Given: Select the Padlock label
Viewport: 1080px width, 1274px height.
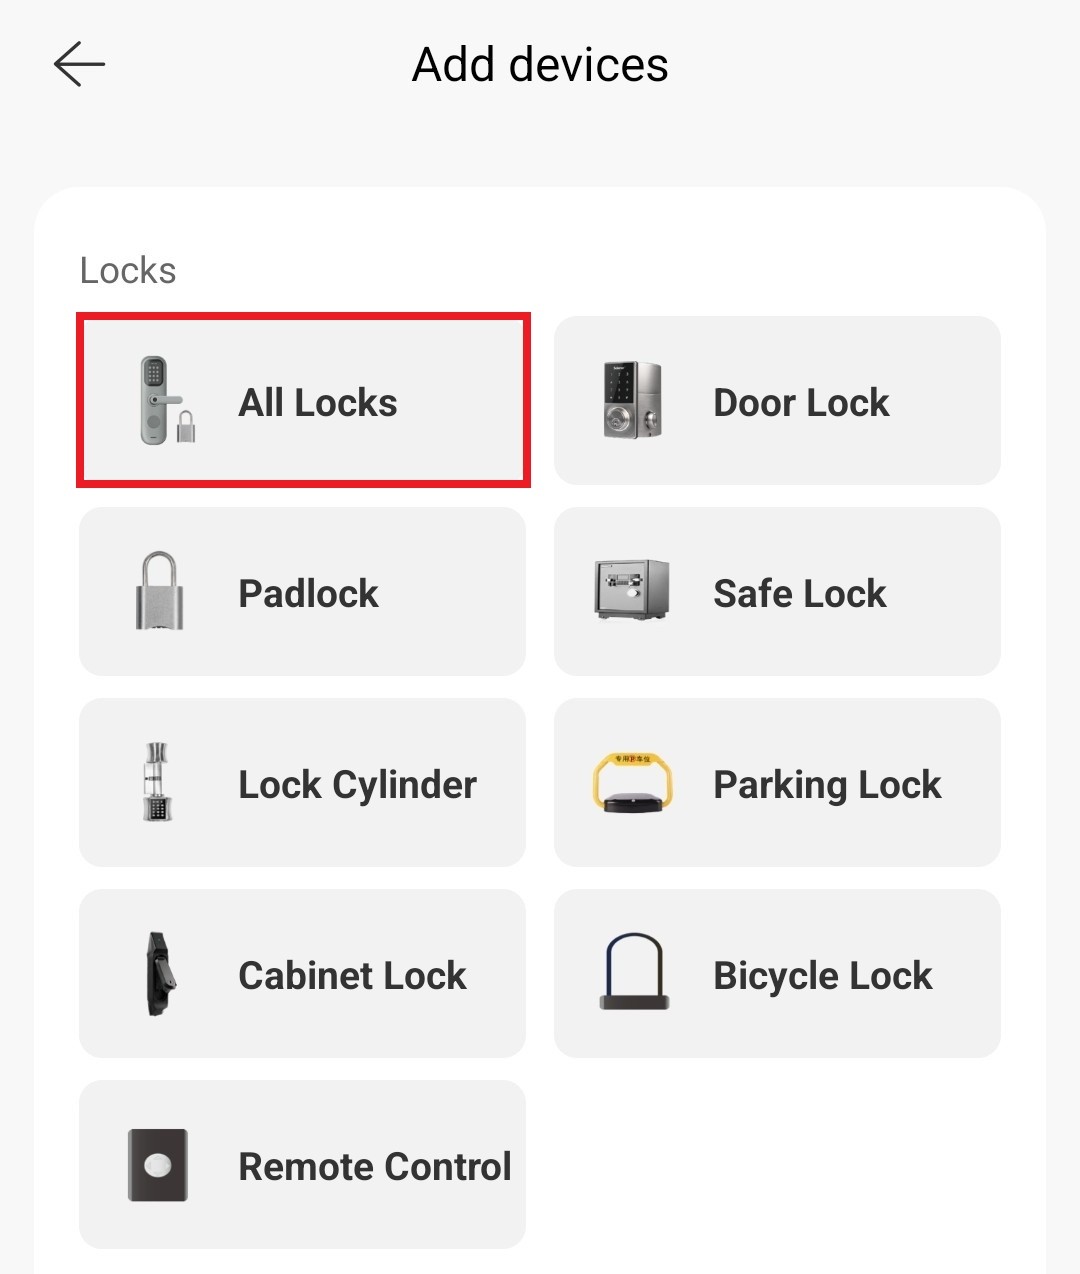Looking at the screenshot, I should (309, 594).
